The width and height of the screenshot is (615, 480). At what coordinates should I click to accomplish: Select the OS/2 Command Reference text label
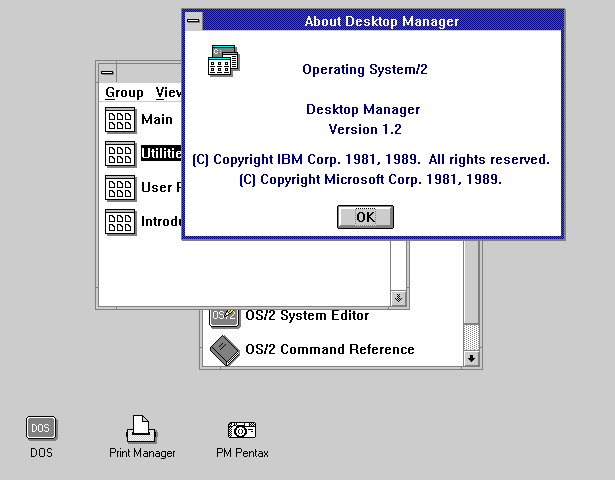(x=346, y=350)
